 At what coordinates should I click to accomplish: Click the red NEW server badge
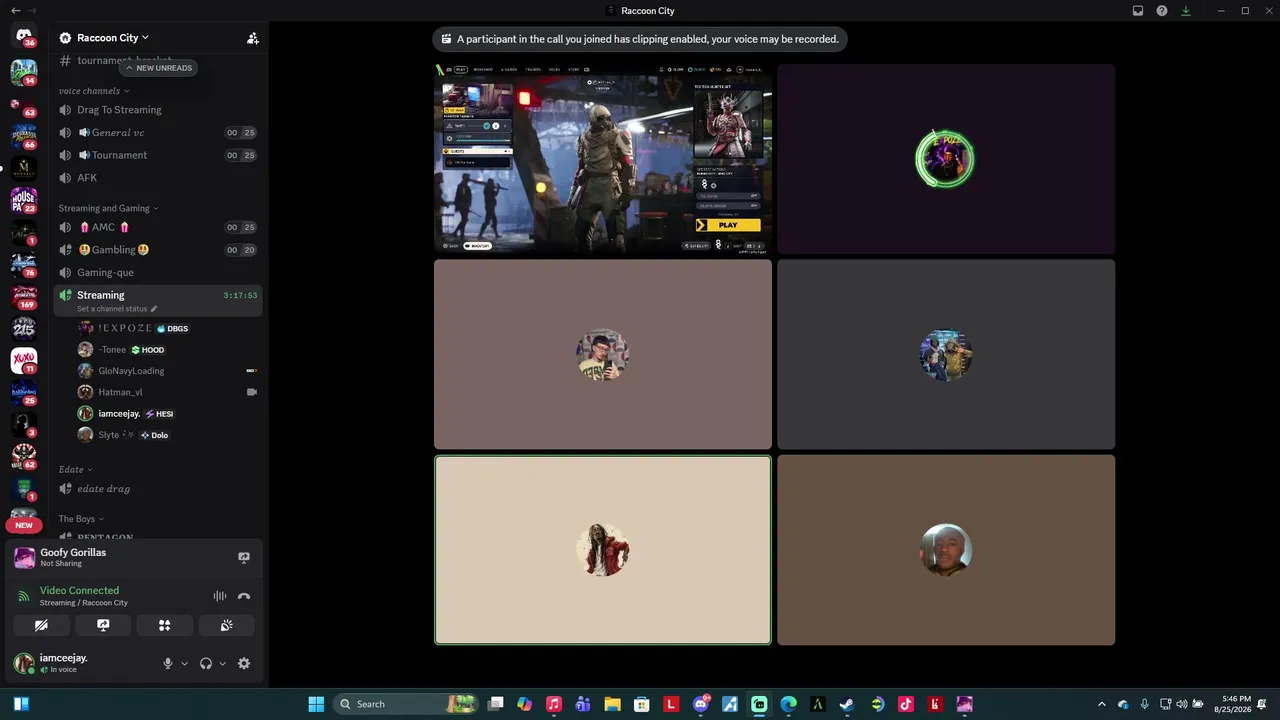24,525
